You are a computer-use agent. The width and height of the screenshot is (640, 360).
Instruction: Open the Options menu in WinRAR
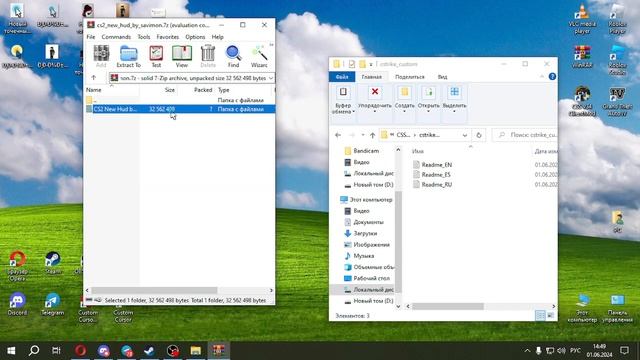(195, 37)
